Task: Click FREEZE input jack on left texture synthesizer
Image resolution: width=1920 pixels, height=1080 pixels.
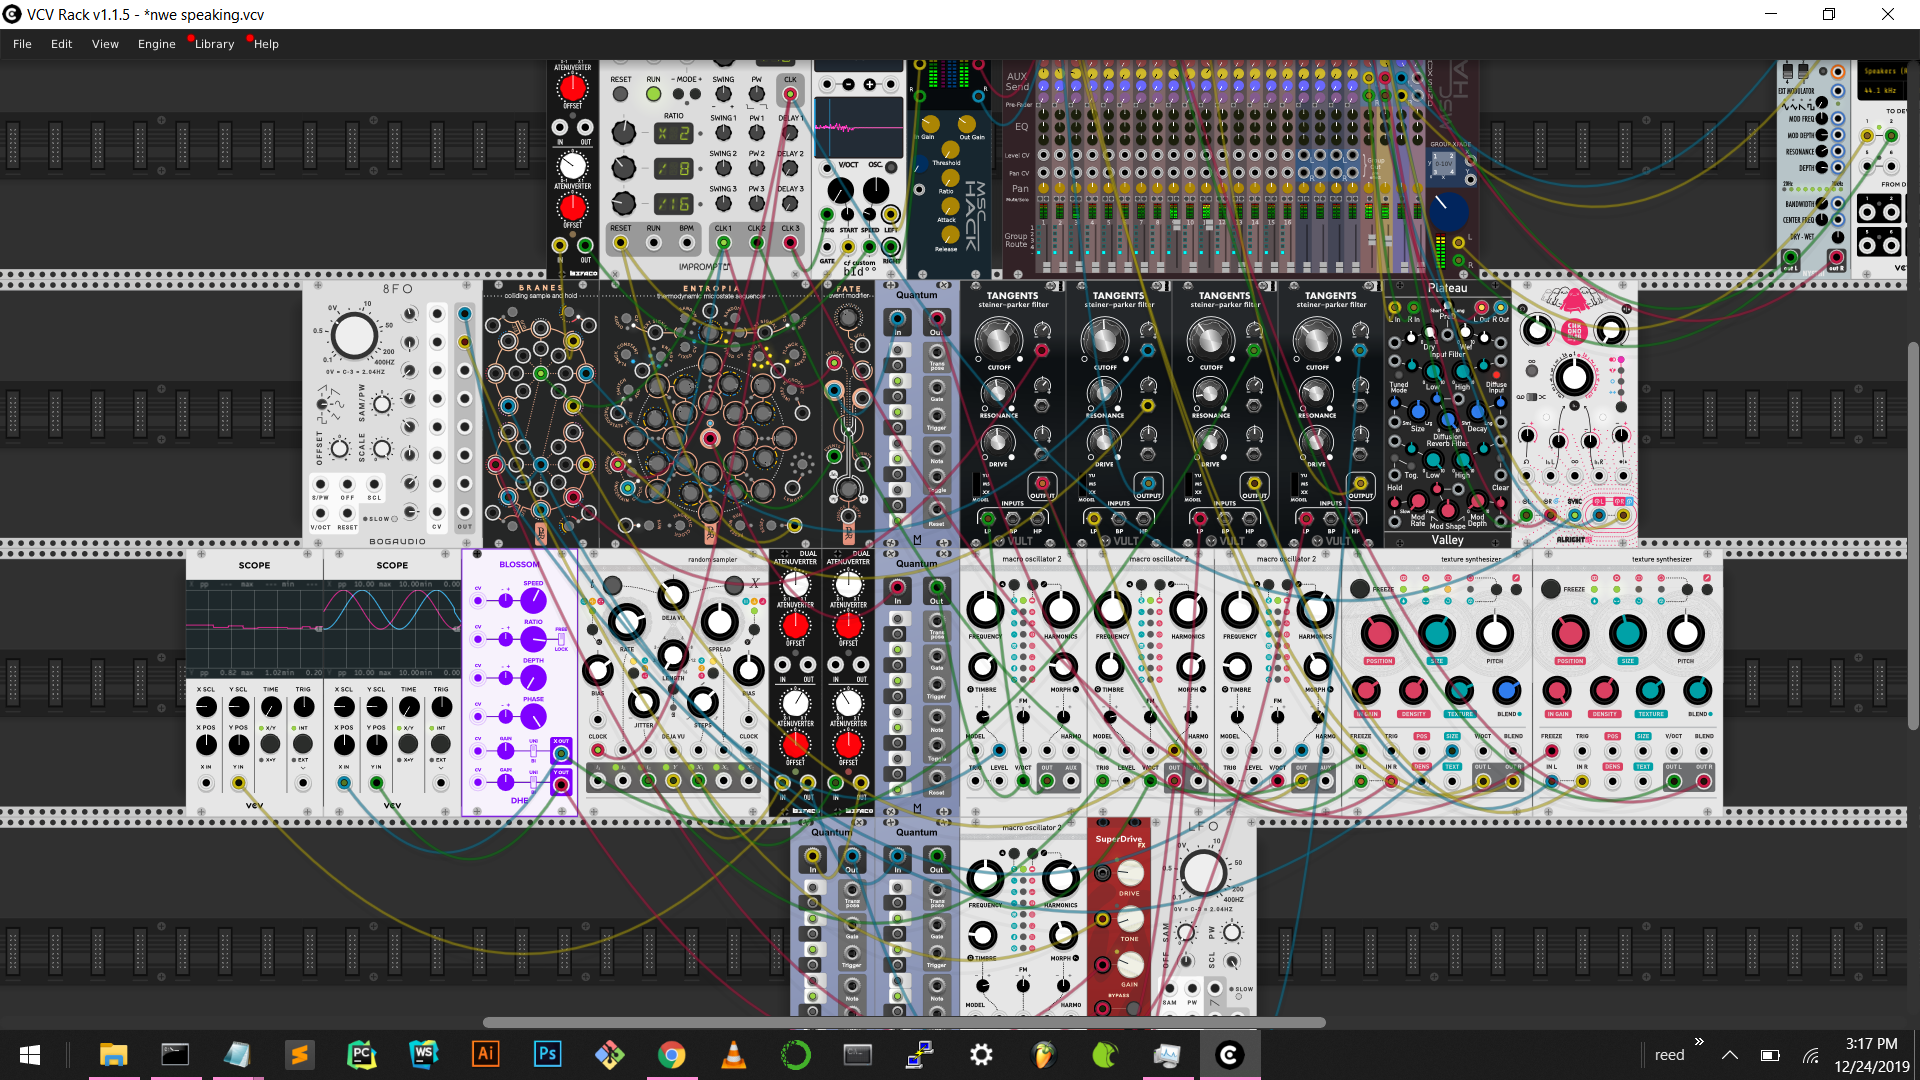Action: (x=1360, y=752)
